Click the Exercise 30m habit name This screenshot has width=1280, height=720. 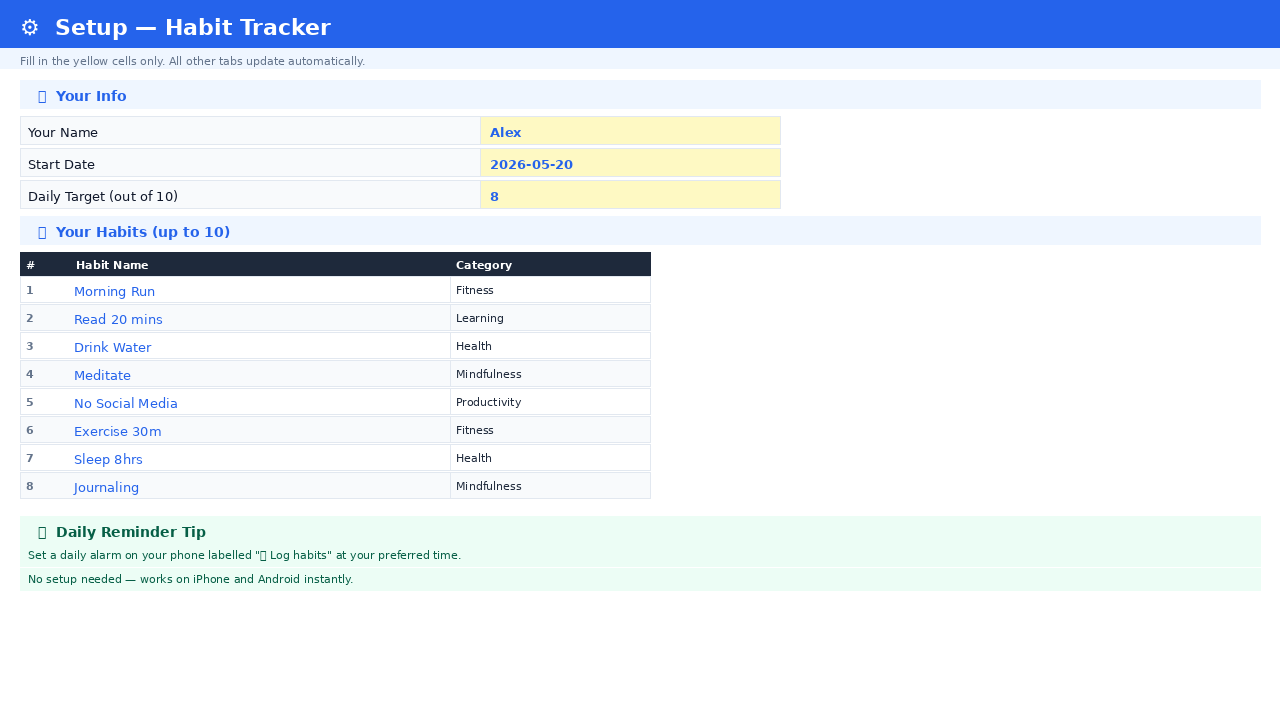(118, 431)
